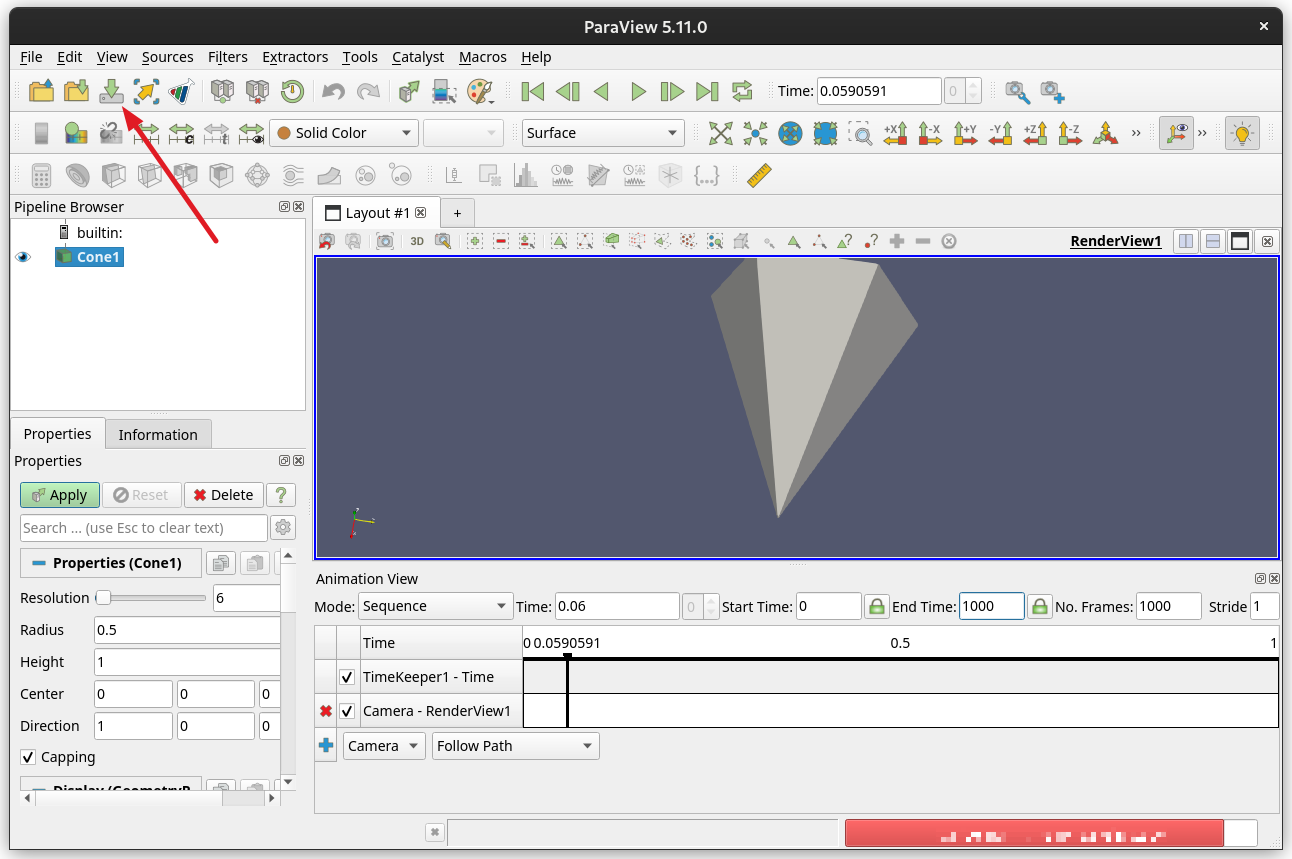Open the Camera track source dropdown
Screen dimensions: 1292x859
pyautogui.click(x=385, y=746)
